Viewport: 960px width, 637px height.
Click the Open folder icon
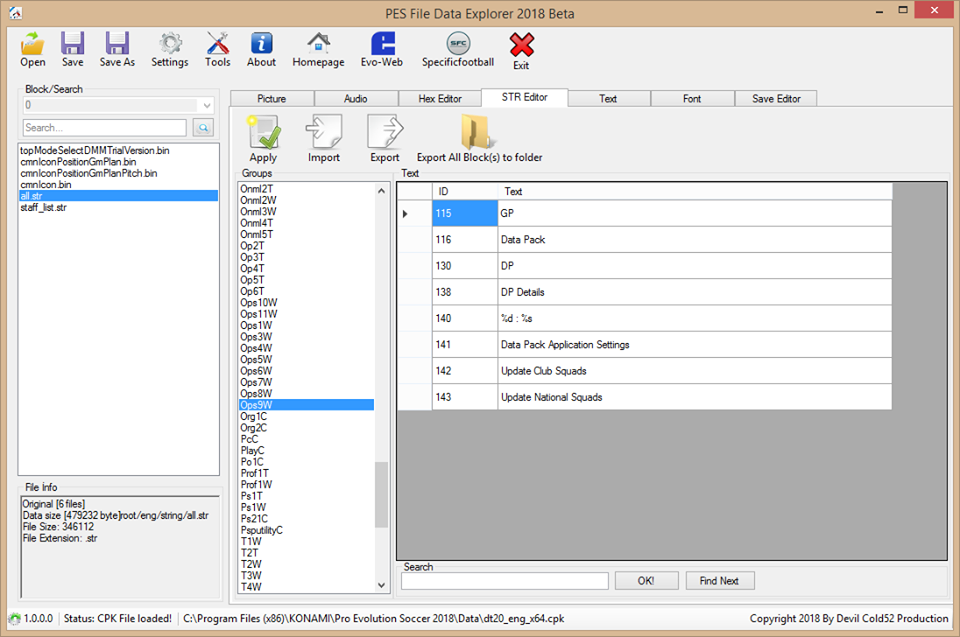pos(33,45)
